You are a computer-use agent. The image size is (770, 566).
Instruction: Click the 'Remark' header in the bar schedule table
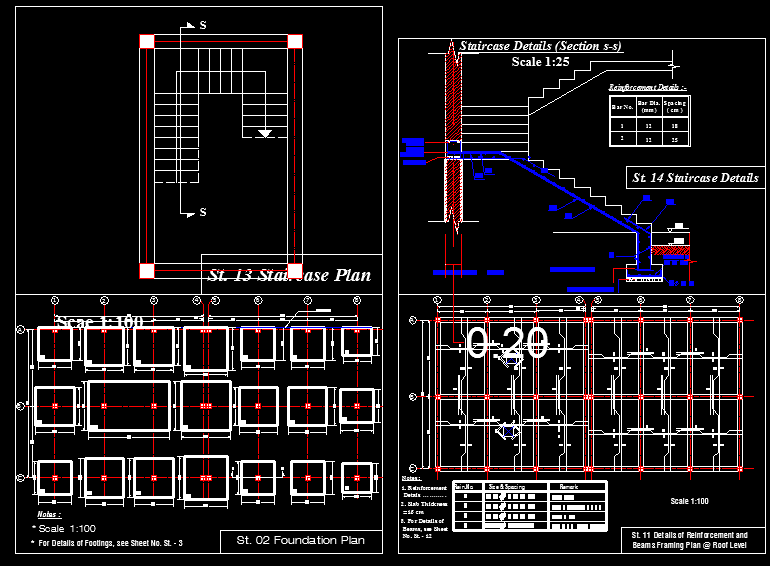568,487
